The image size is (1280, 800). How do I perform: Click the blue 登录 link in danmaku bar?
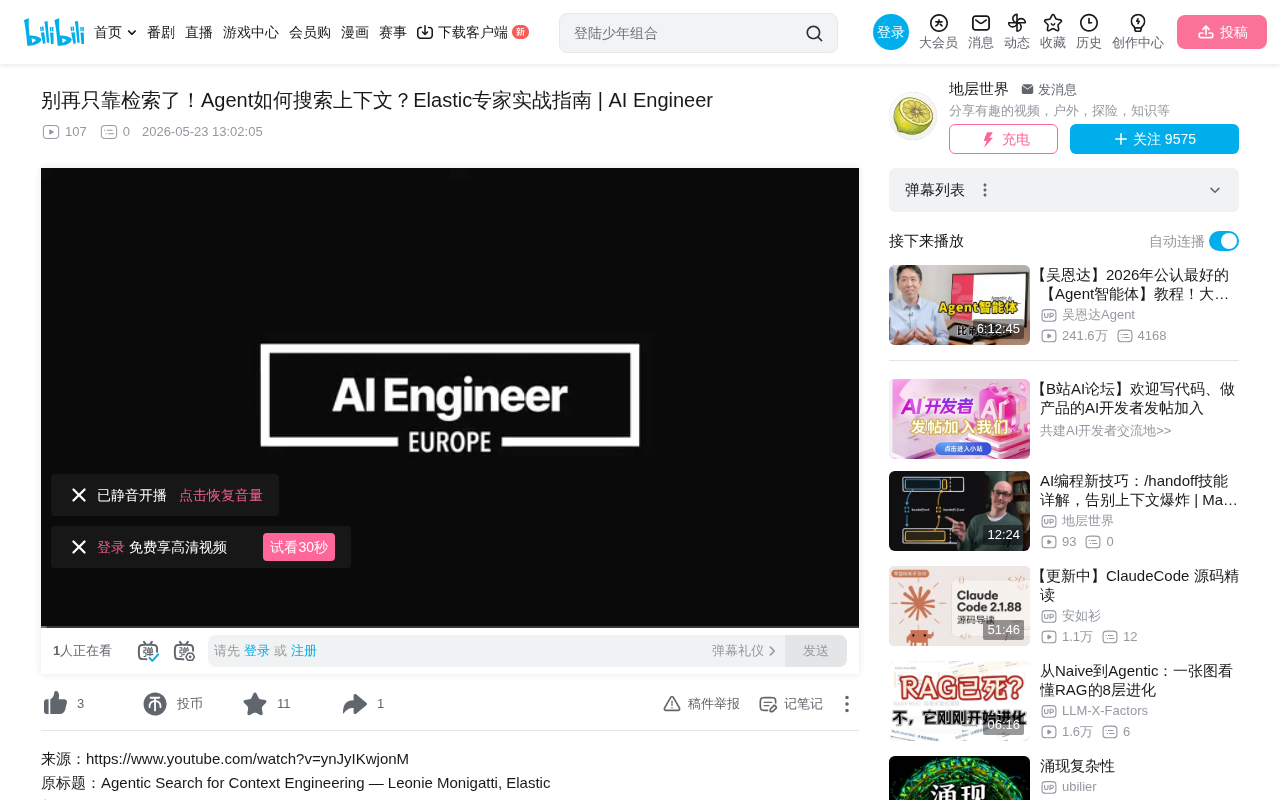[x=257, y=651]
